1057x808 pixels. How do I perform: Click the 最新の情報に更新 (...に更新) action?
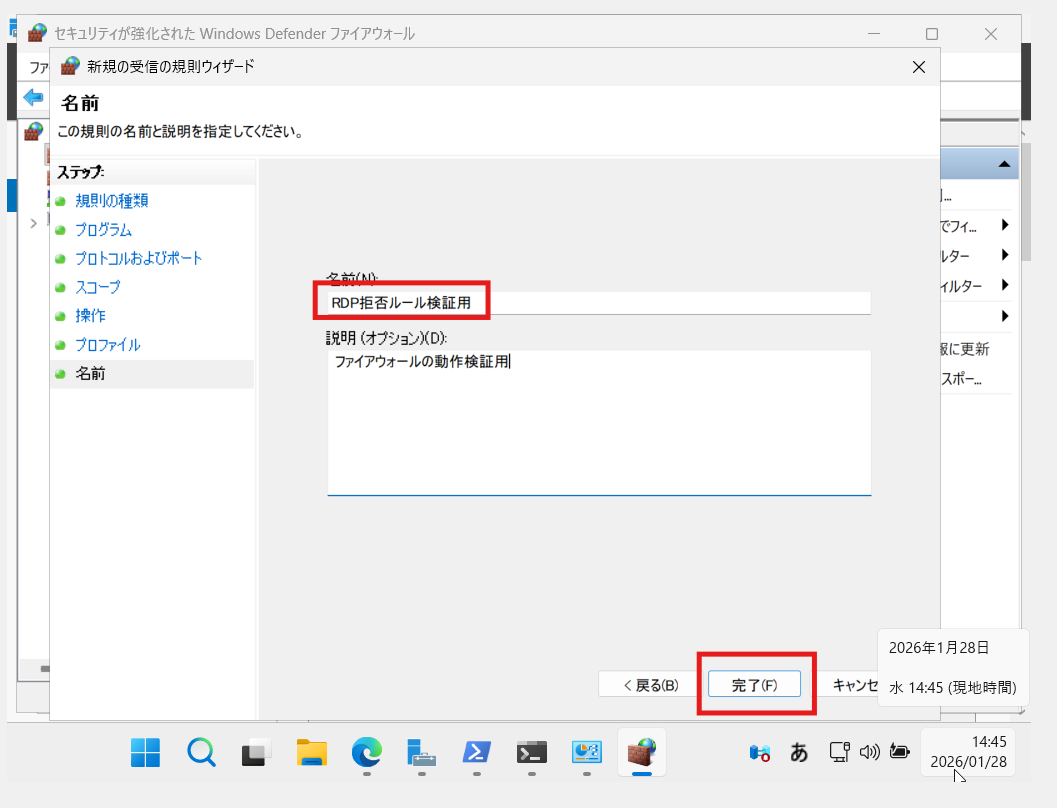(965, 349)
